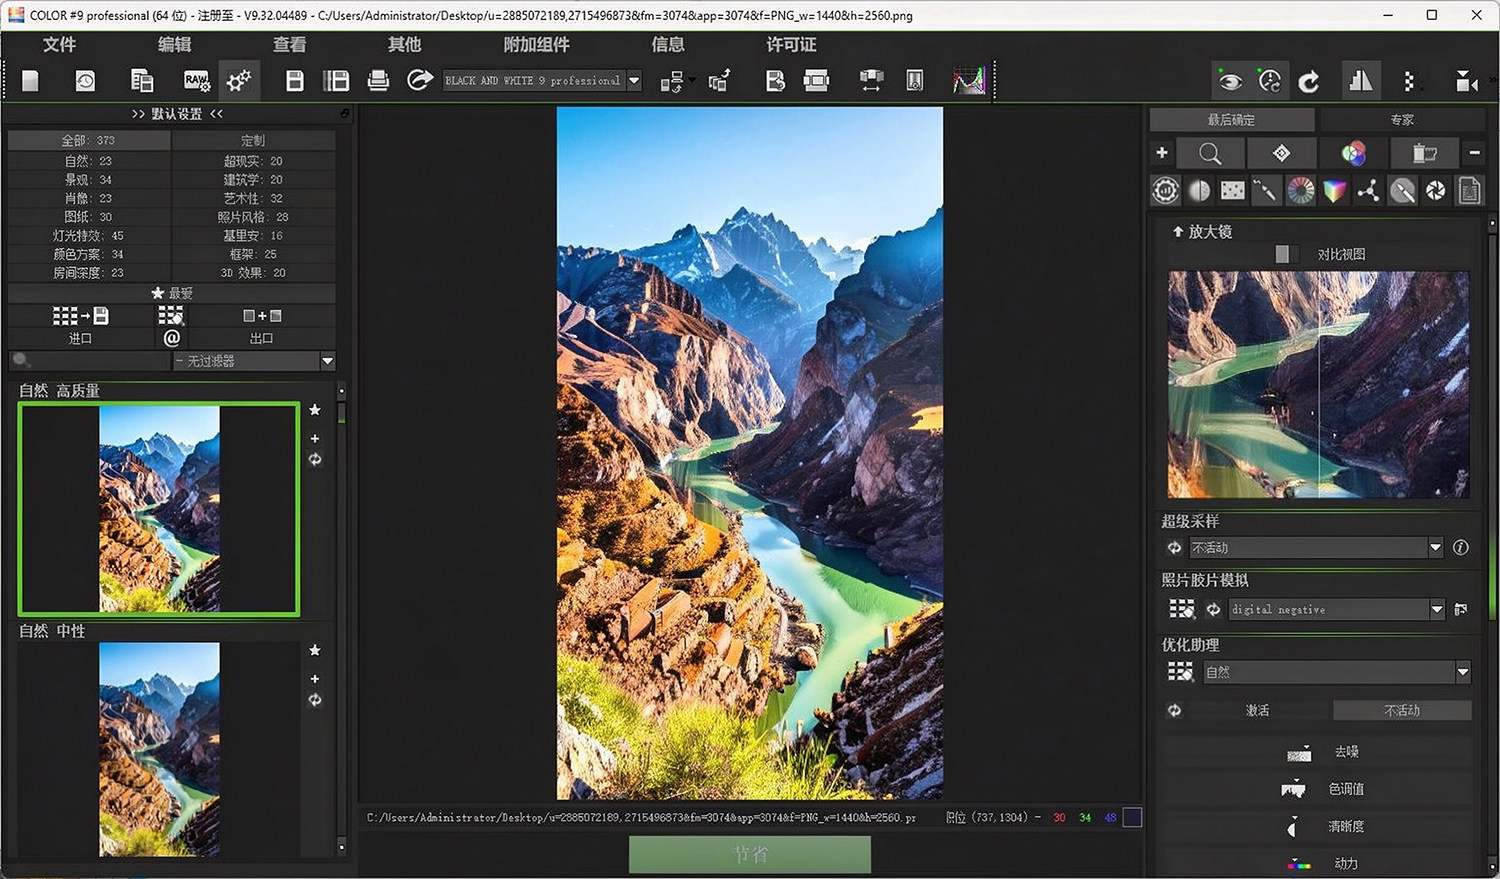Toggle the refresh icon beside digital negative dropdown
The width and height of the screenshot is (1500, 879).
tap(1213, 609)
